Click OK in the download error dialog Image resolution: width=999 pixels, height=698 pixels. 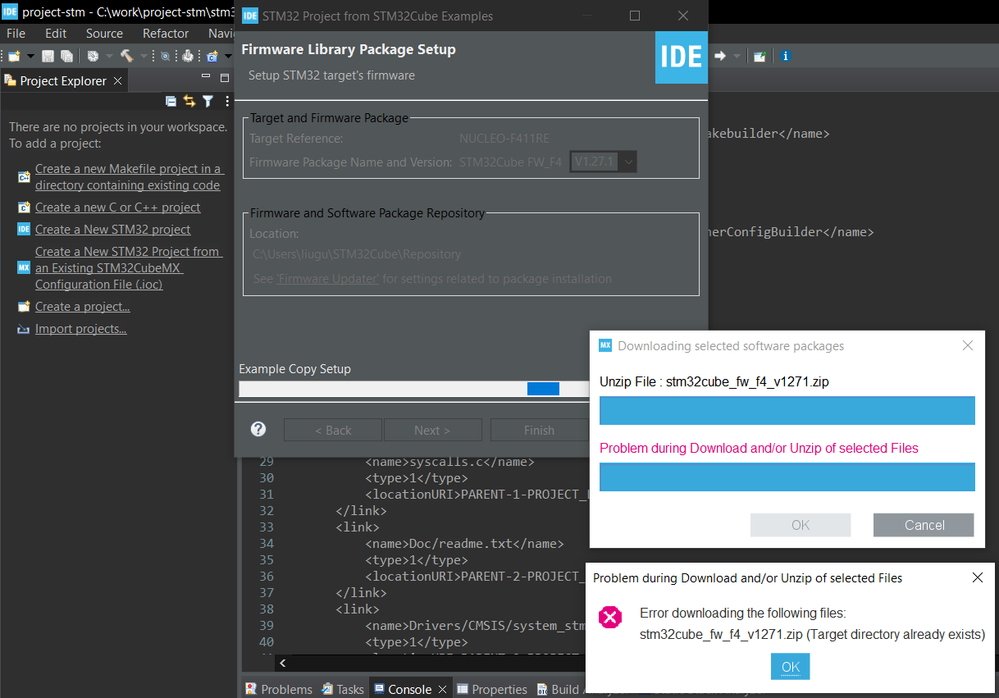pos(790,667)
